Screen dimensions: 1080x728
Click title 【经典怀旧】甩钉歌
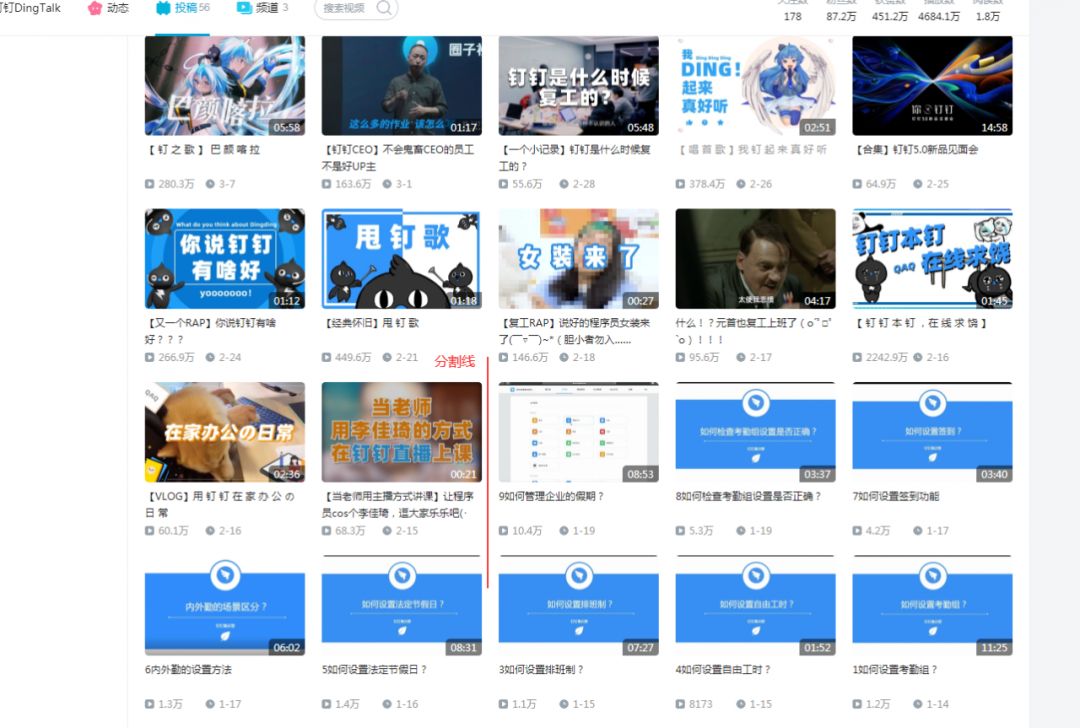click(x=371, y=322)
